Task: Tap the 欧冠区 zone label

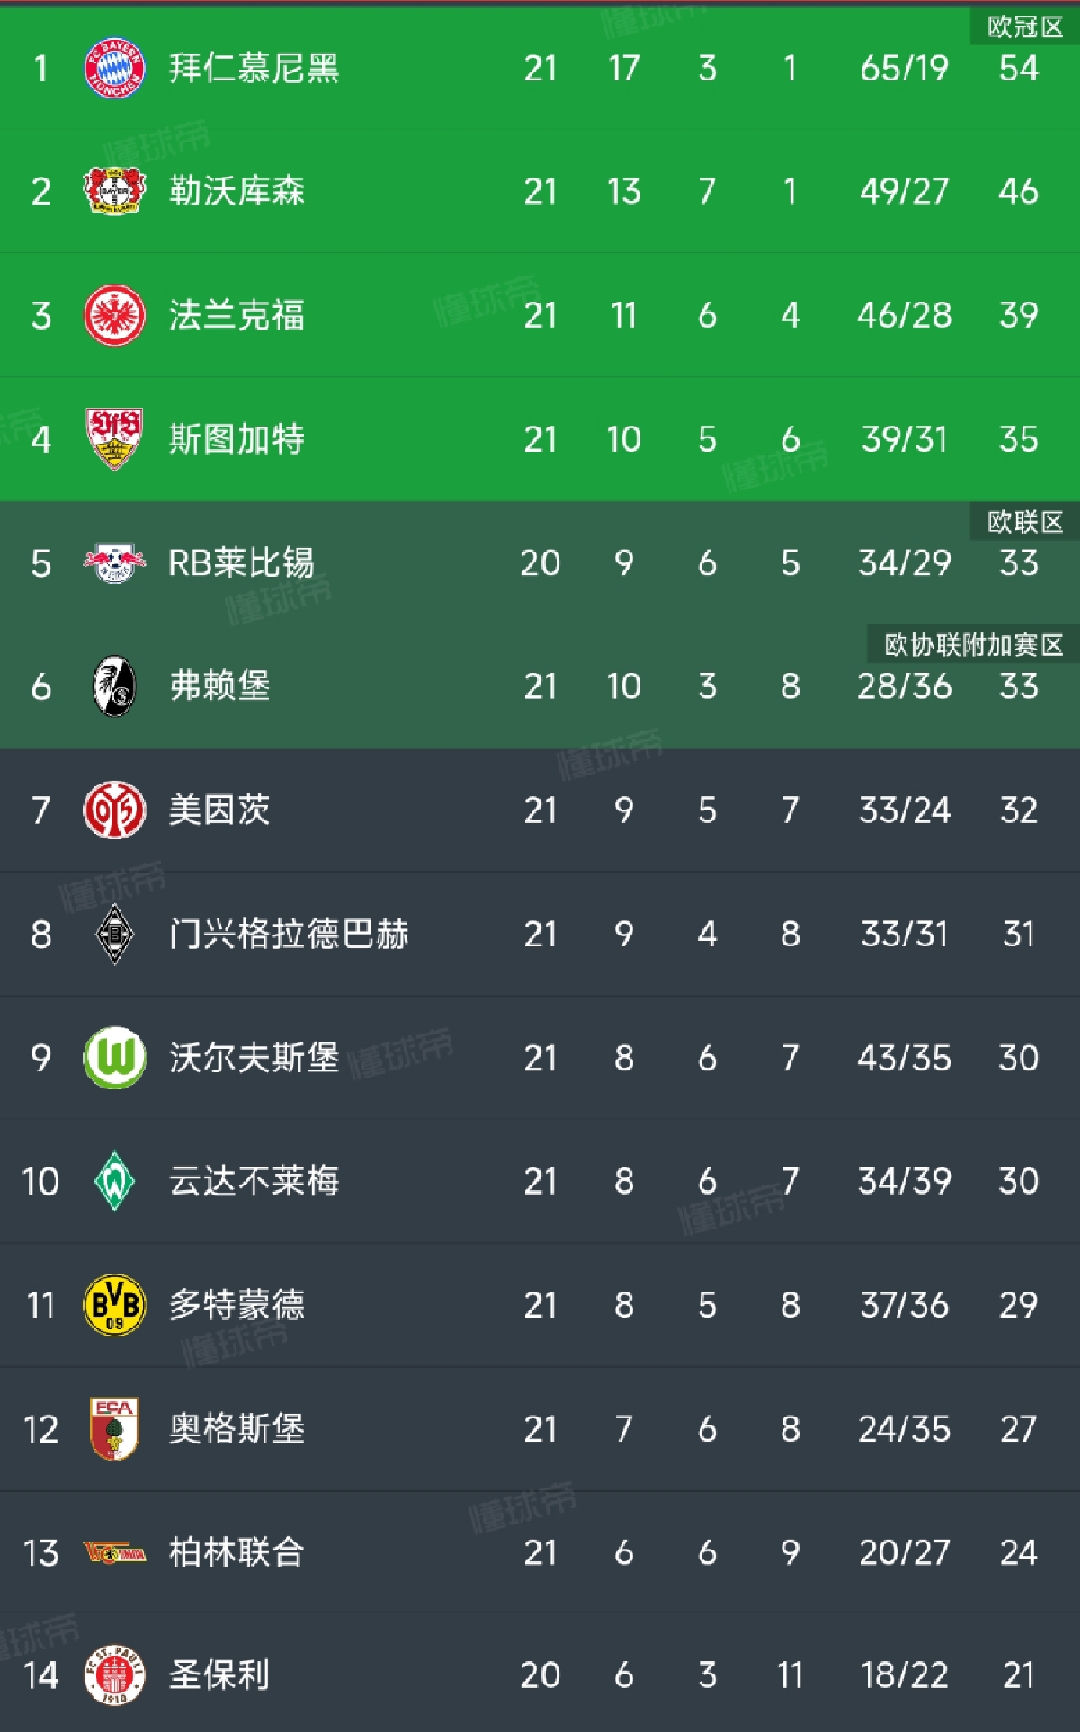Action: click(x=1025, y=27)
